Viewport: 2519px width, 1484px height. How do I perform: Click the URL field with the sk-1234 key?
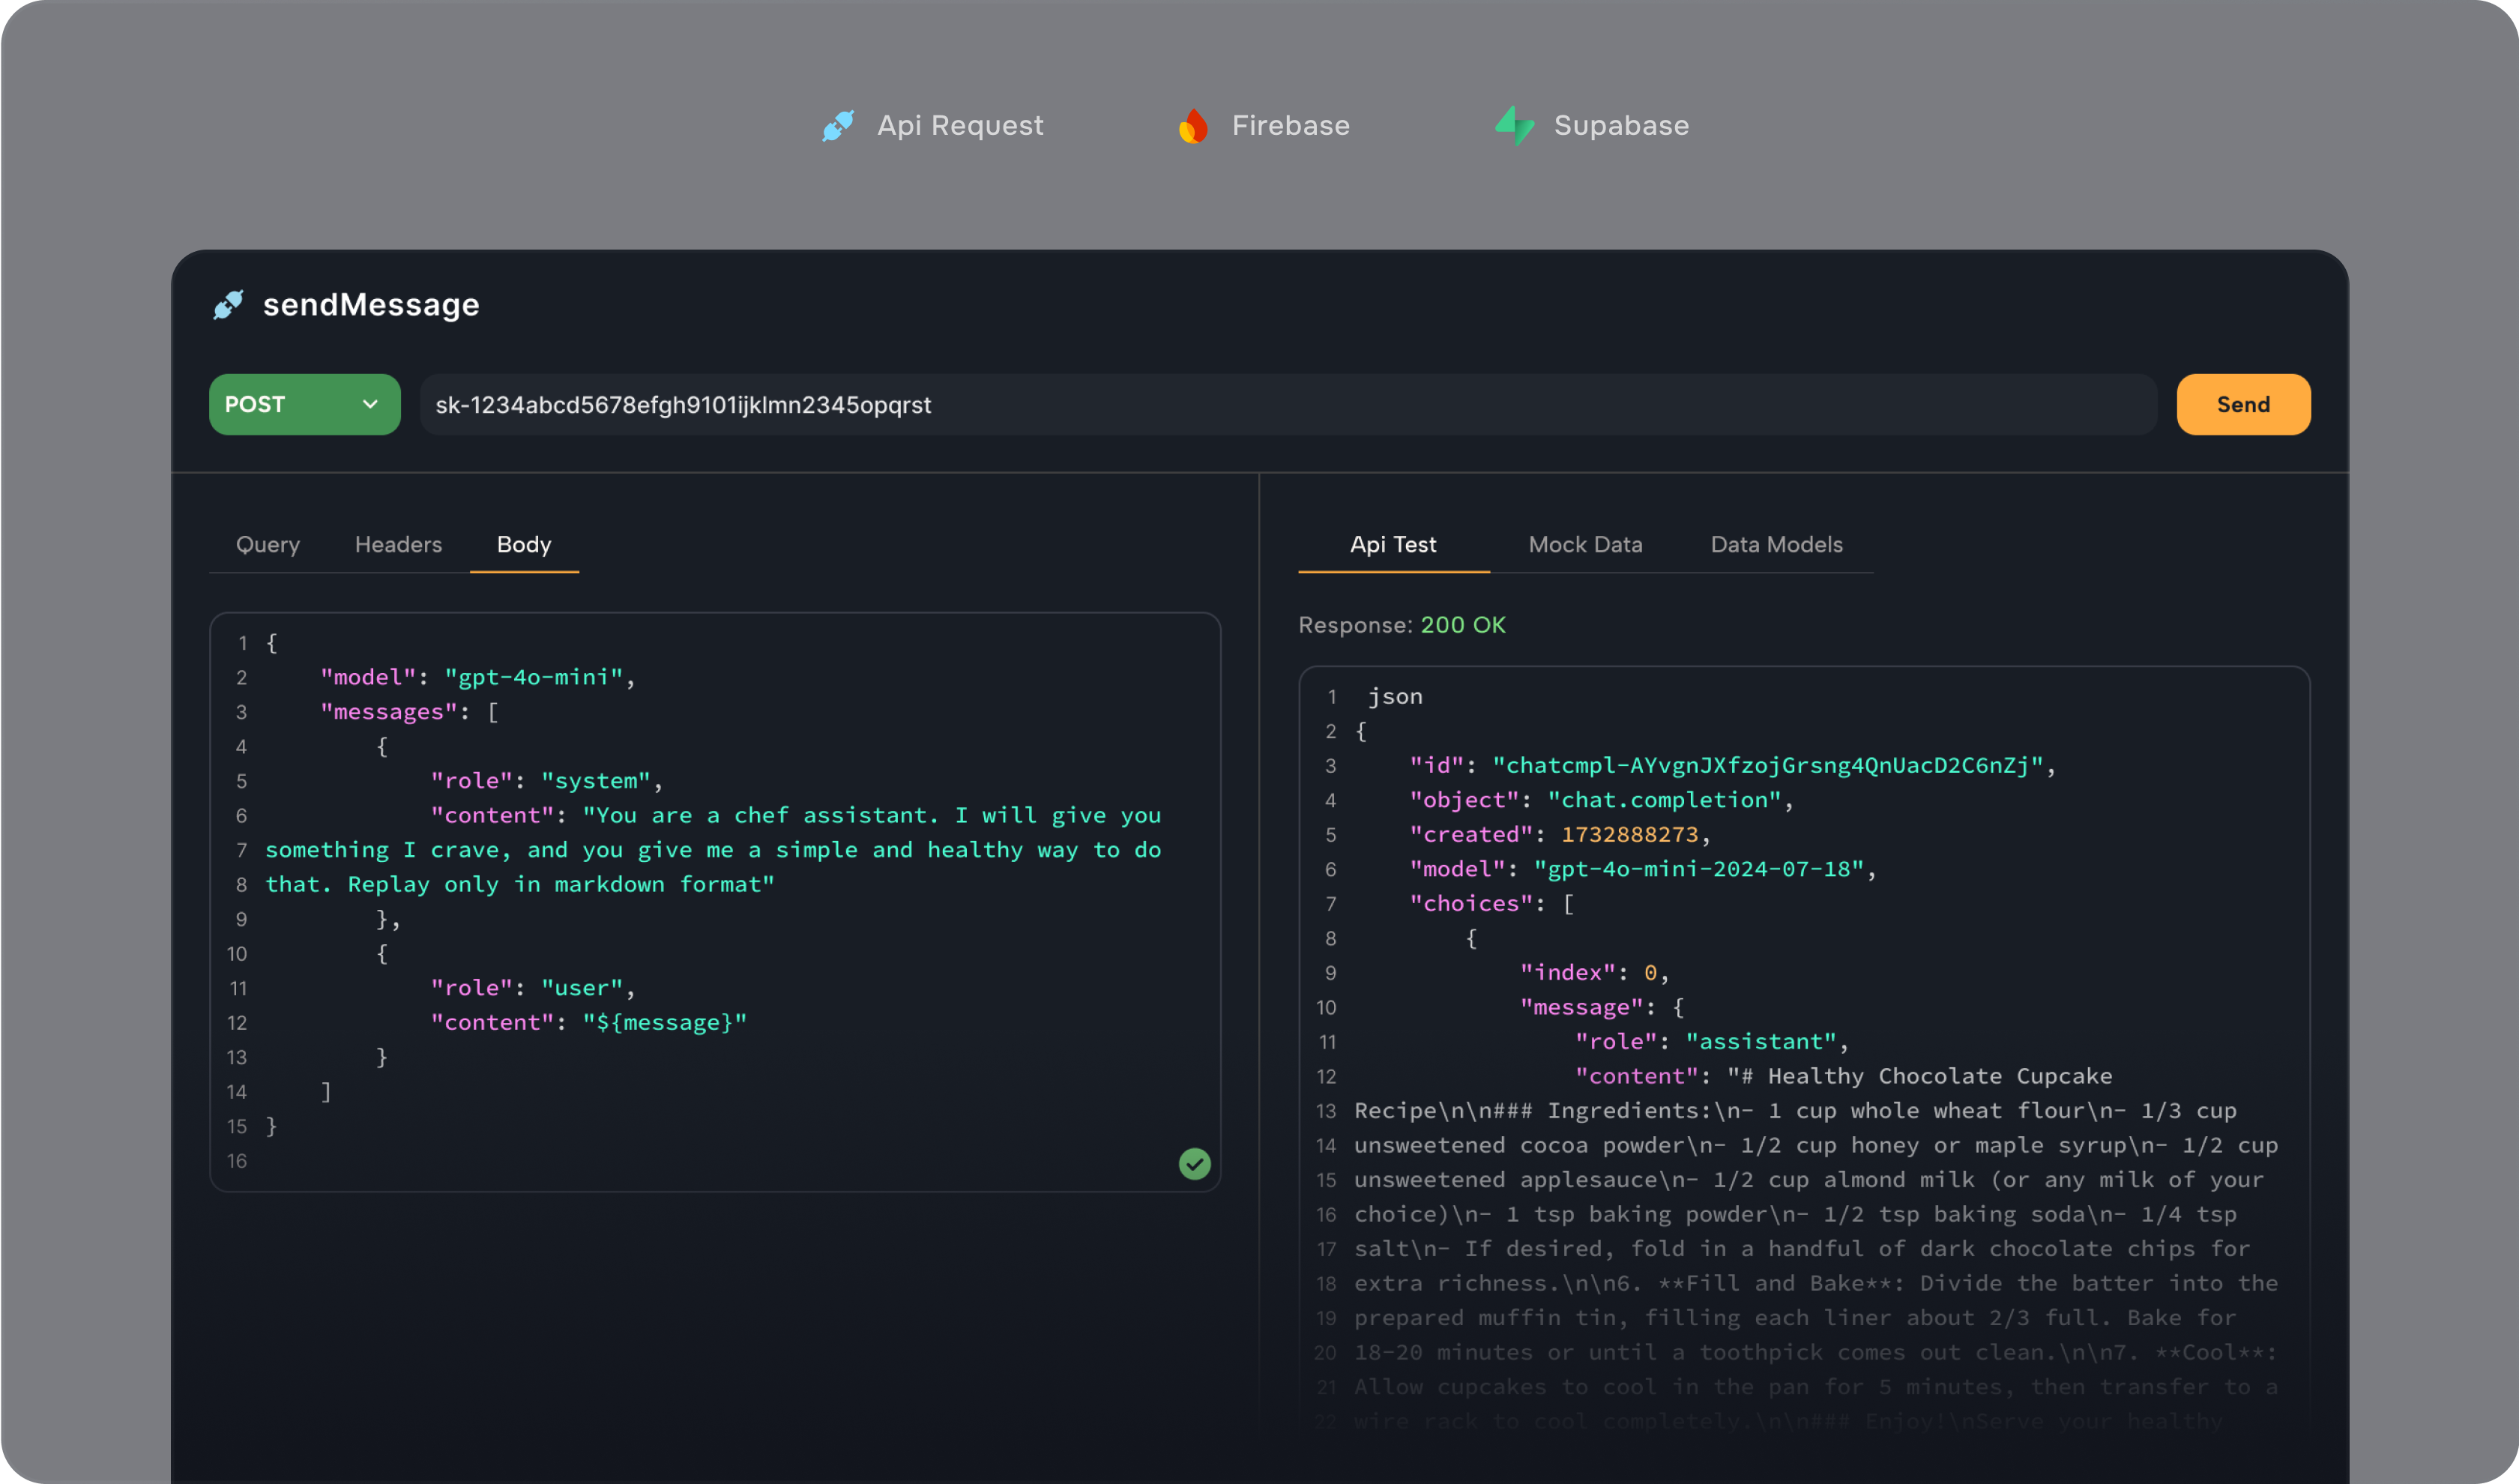pyautogui.click(x=1288, y=404)
